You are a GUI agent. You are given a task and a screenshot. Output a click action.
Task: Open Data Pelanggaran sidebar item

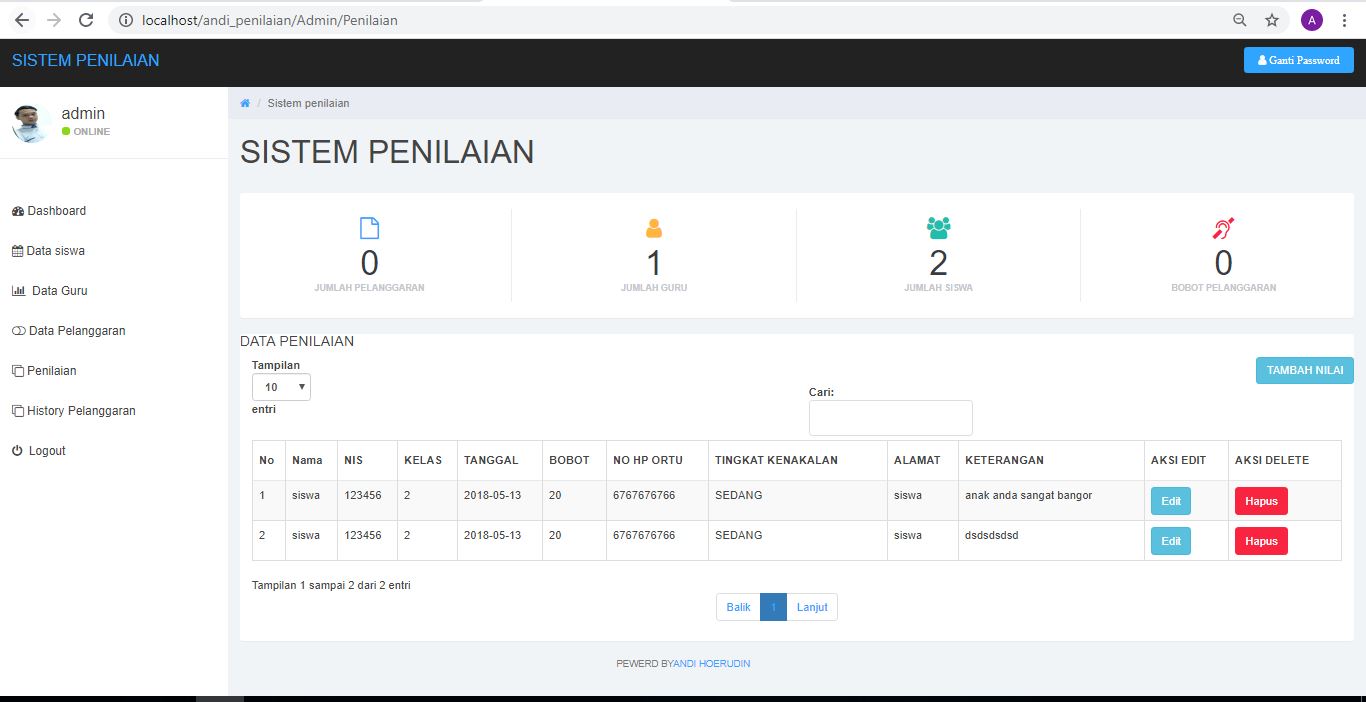pos(76,331)
